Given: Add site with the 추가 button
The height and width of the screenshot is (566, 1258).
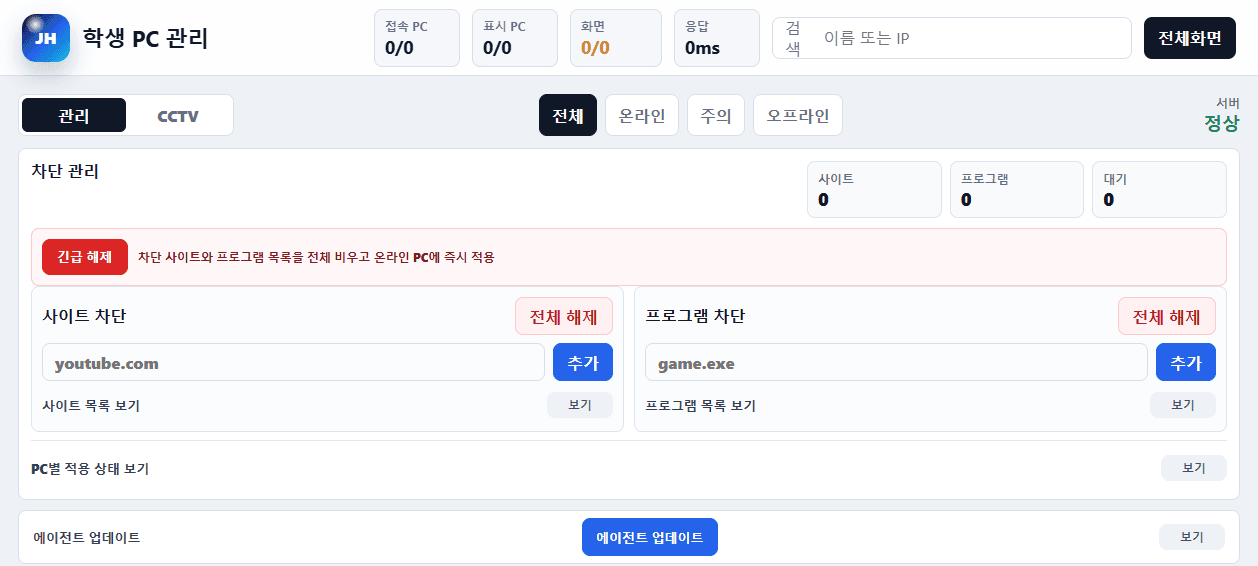Looking at the screenshot, I should pos(583,363).
